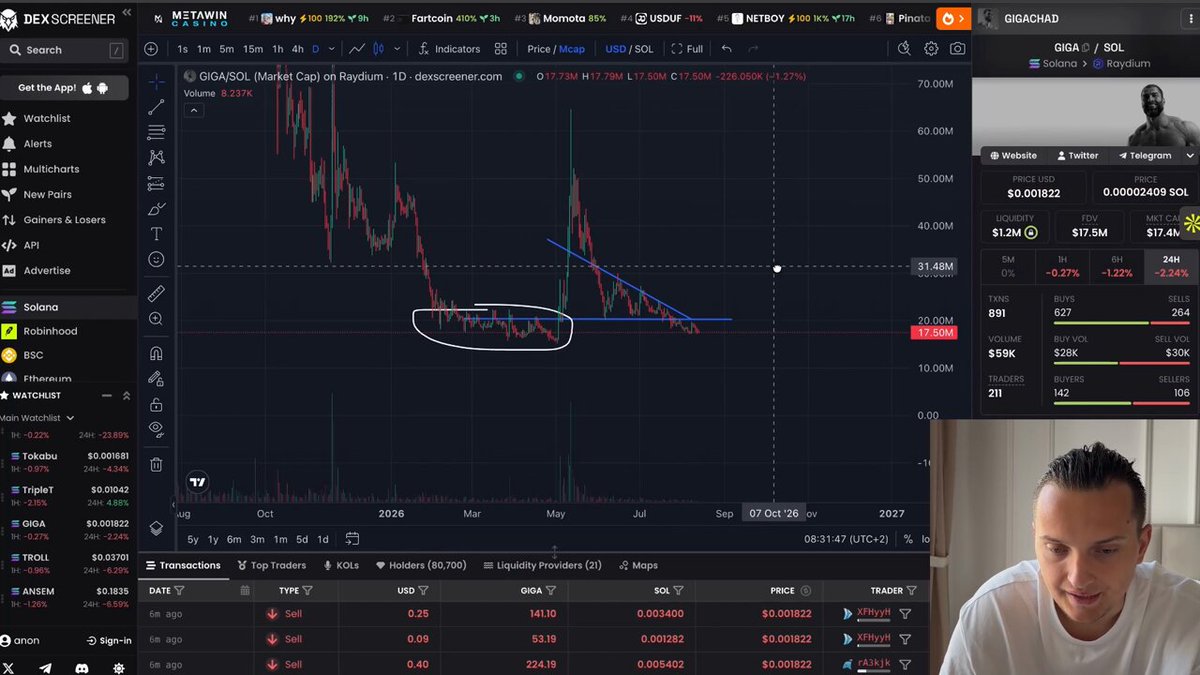Viewport: 1200px width, 675px height.
Task: Open chart settings gear icon
Action: [x=931, y=49]
